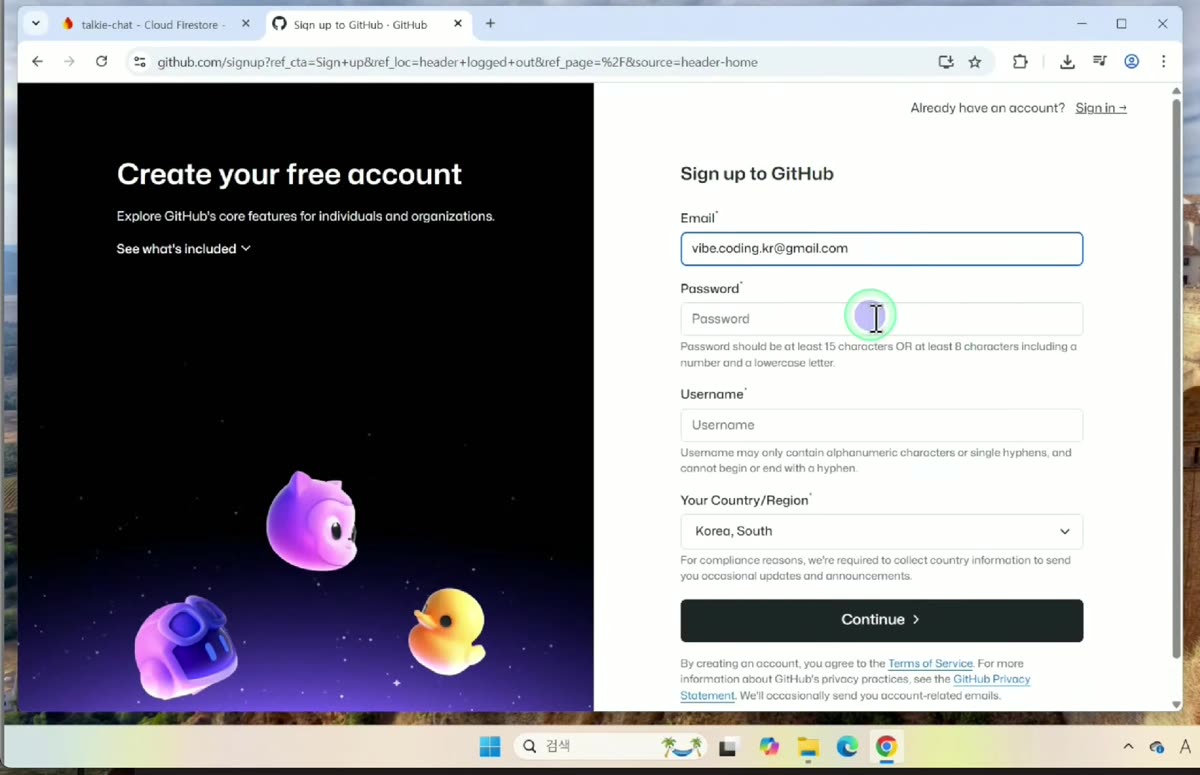Viewport: 1200px width, 775px height.
Task: Open Chrome downloads icon
Action: pos(1067,62)
